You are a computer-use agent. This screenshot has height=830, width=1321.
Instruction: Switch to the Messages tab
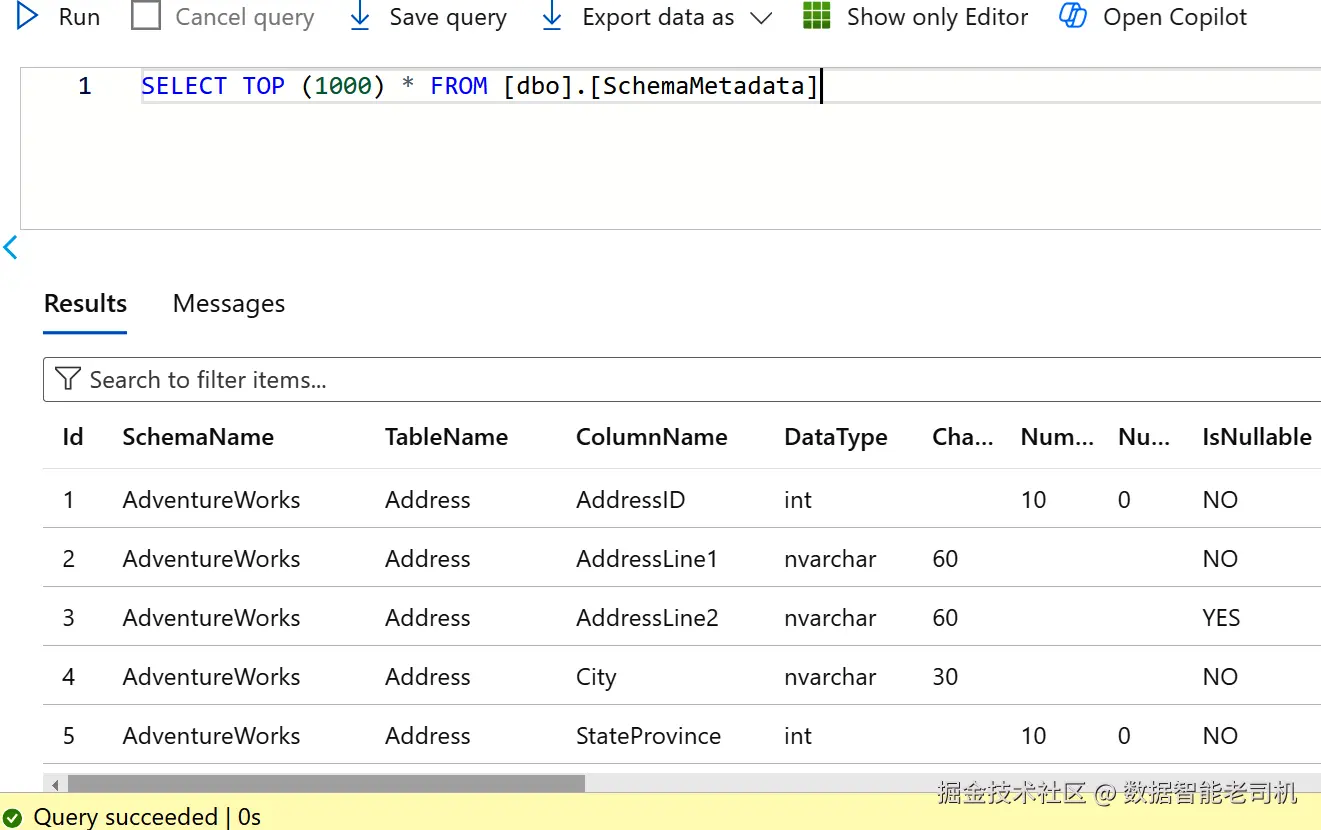tap(229, 303)
